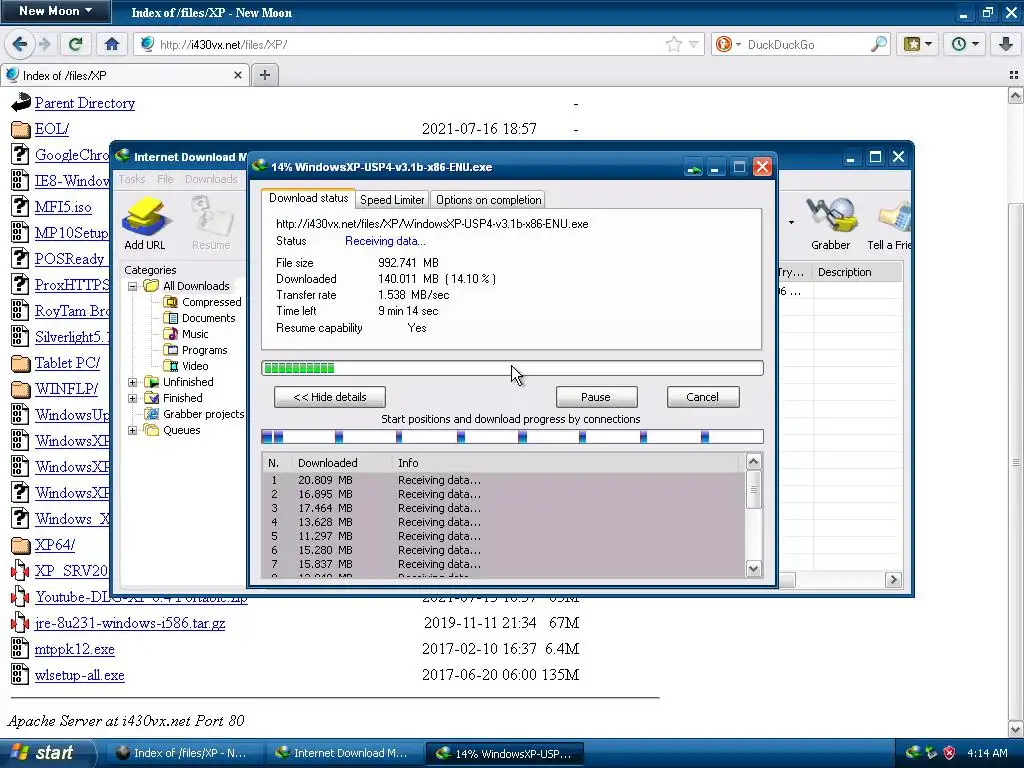Click the Description column header
Image resolution: width=1024 pixels, height=768 pixels.
(857, 272)
